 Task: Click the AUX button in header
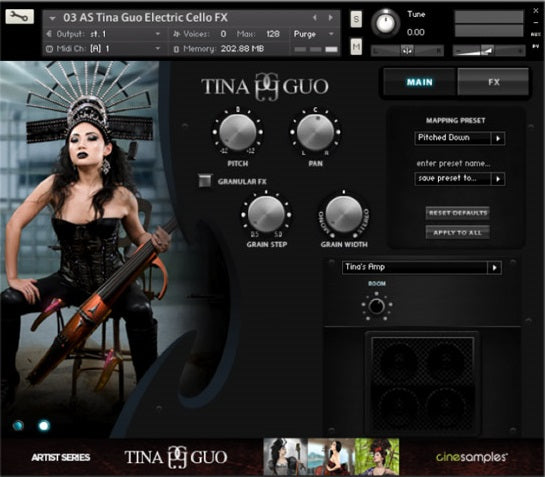(536, 34)
